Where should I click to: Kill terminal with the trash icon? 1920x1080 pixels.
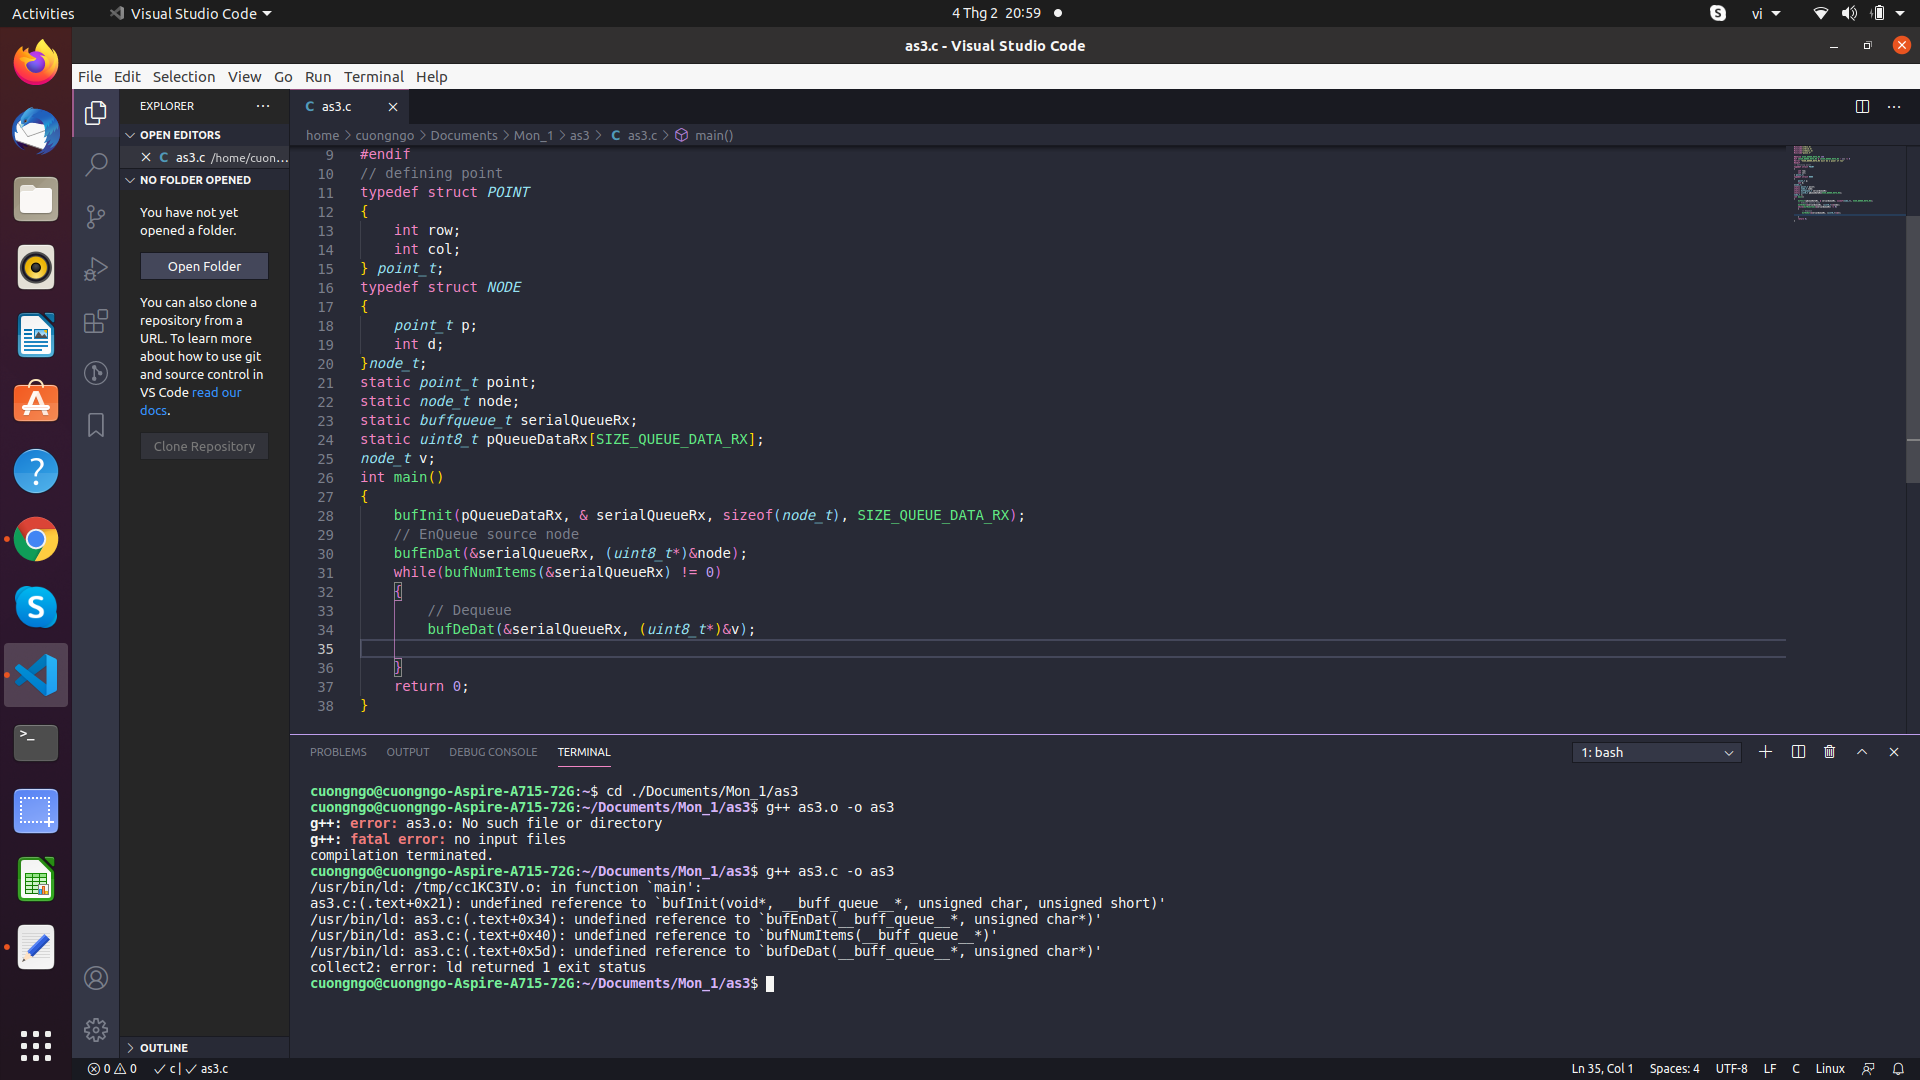click(1829, 752)
